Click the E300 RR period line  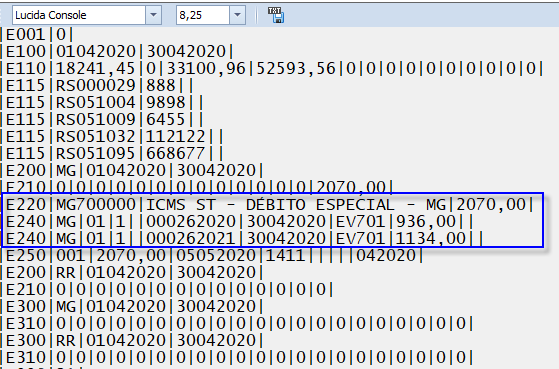132,340
